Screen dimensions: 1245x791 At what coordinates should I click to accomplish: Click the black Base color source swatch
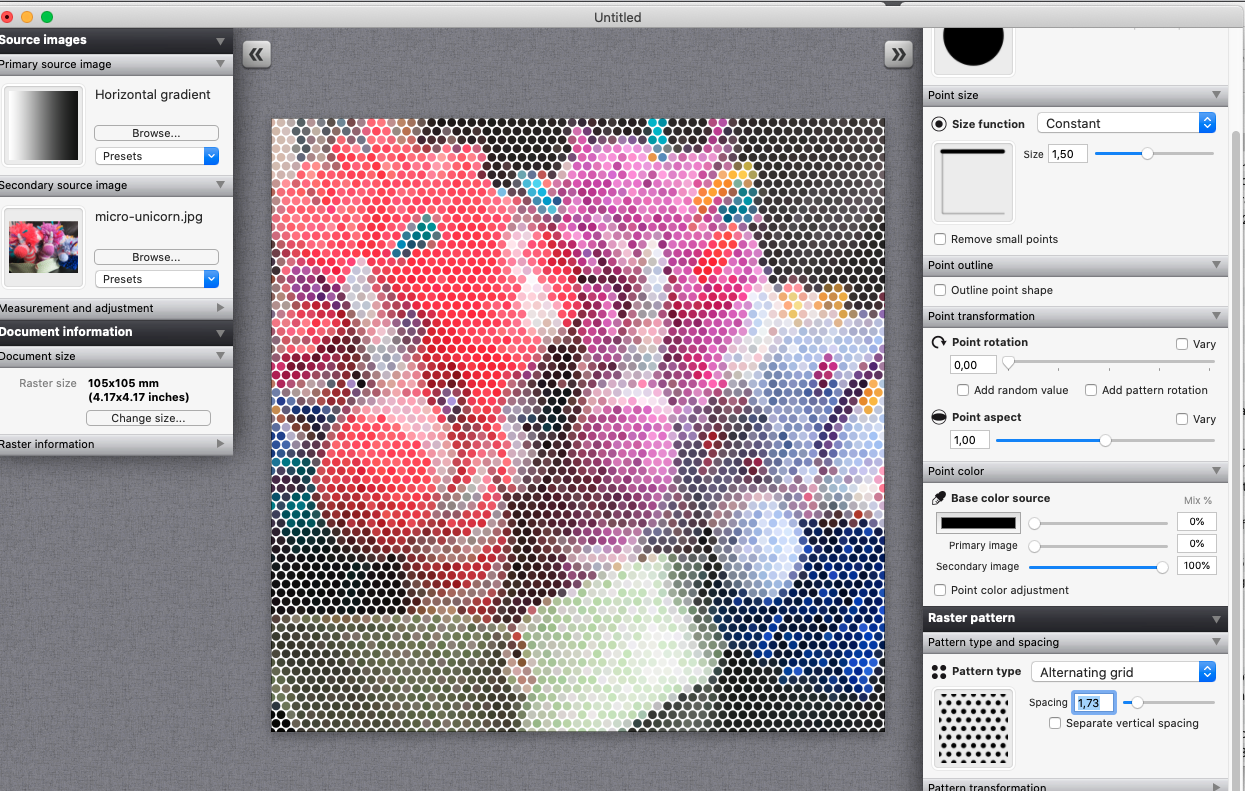pyautogui.click(x=977, y=522)
